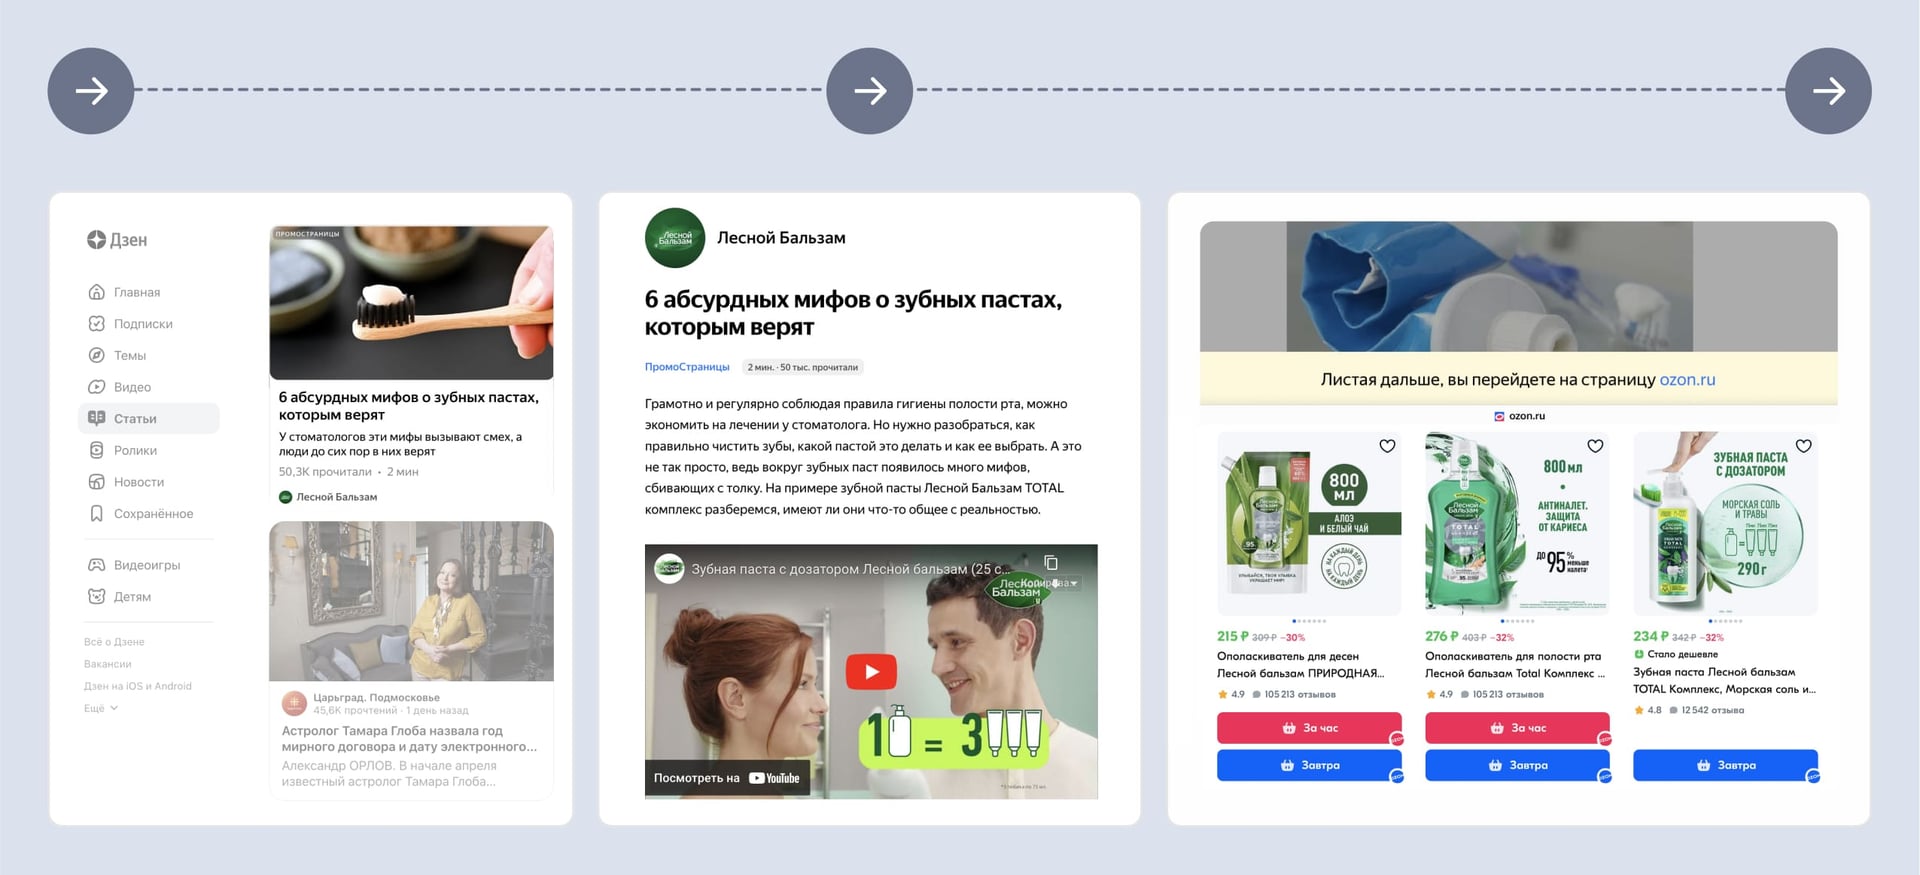This screenshot has height=875, width=1920.
Task: Open Дзен на iOS и Android link
Action: coord(138,686)
